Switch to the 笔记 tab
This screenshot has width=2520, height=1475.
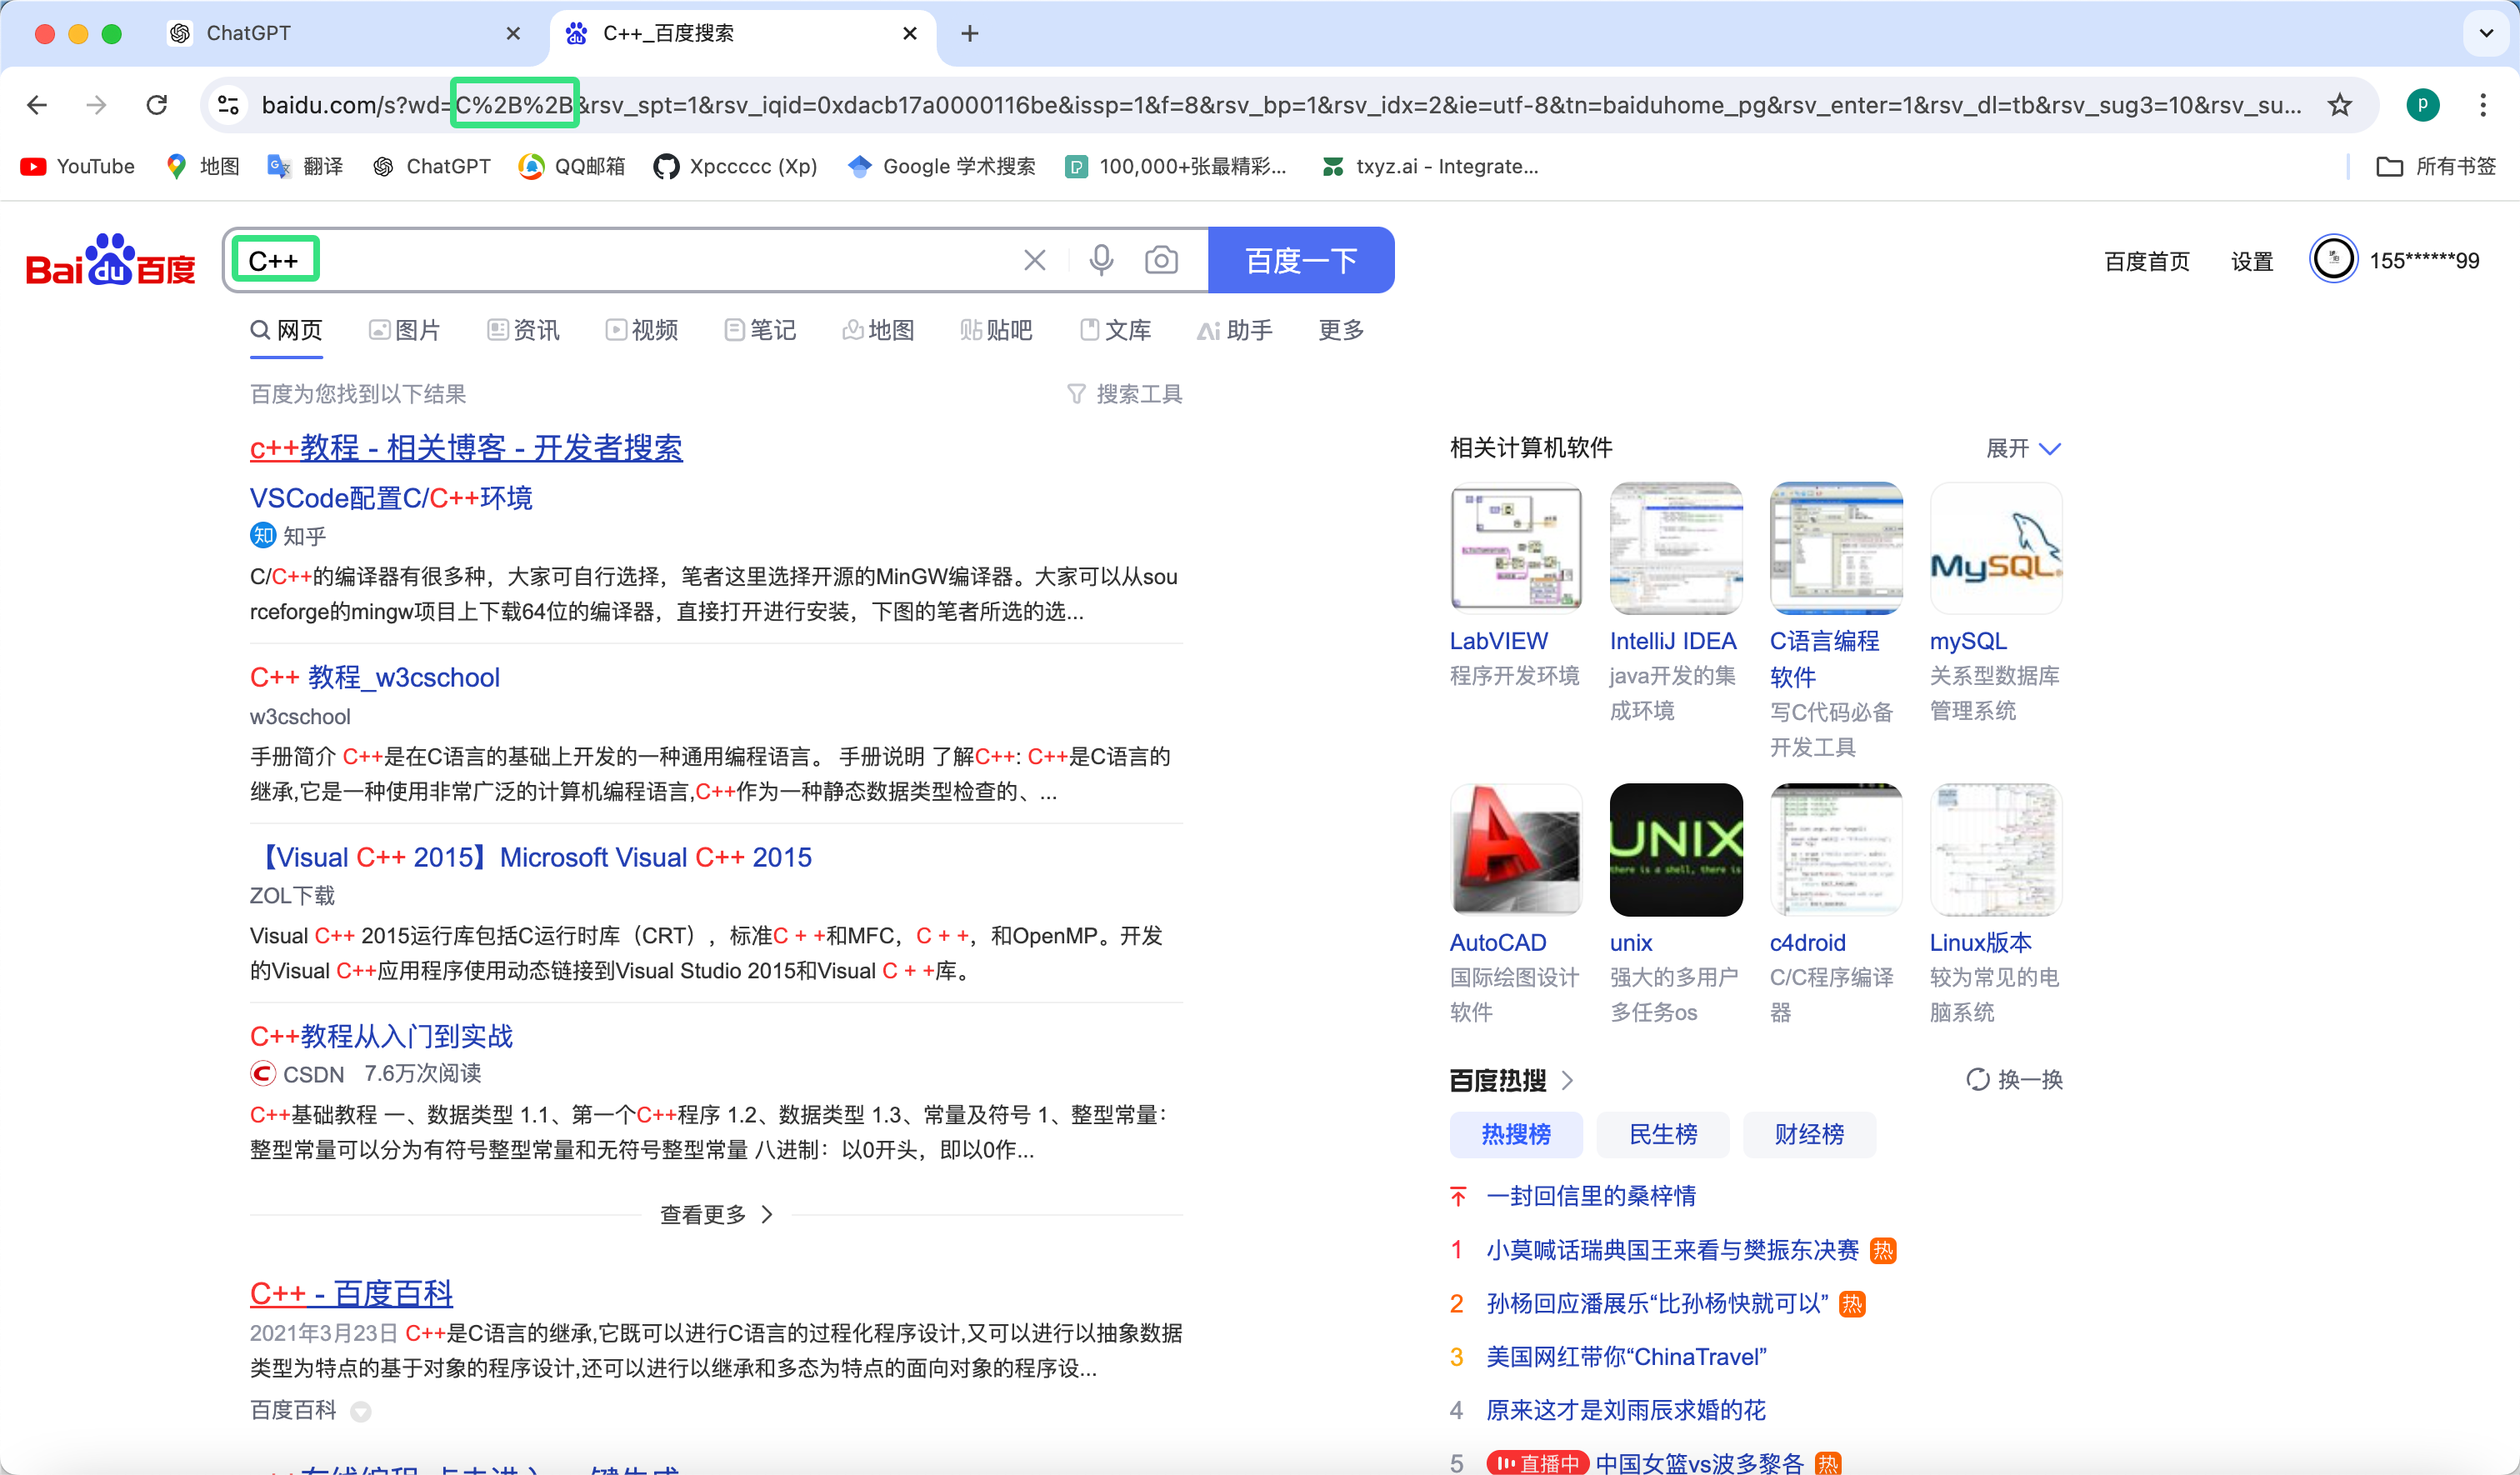[x=760, y=330]
